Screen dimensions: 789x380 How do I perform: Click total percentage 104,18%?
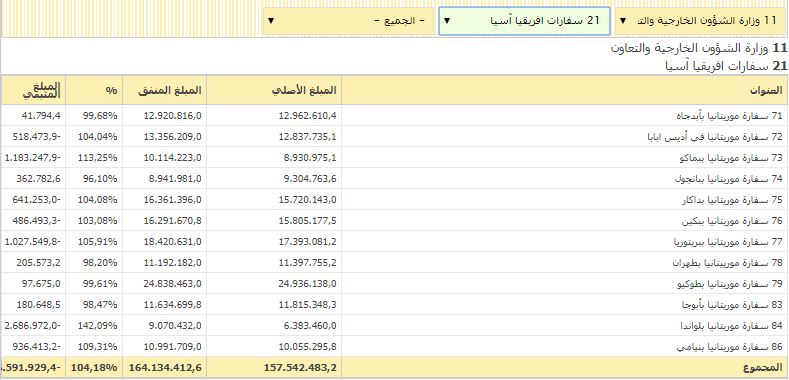95,368
